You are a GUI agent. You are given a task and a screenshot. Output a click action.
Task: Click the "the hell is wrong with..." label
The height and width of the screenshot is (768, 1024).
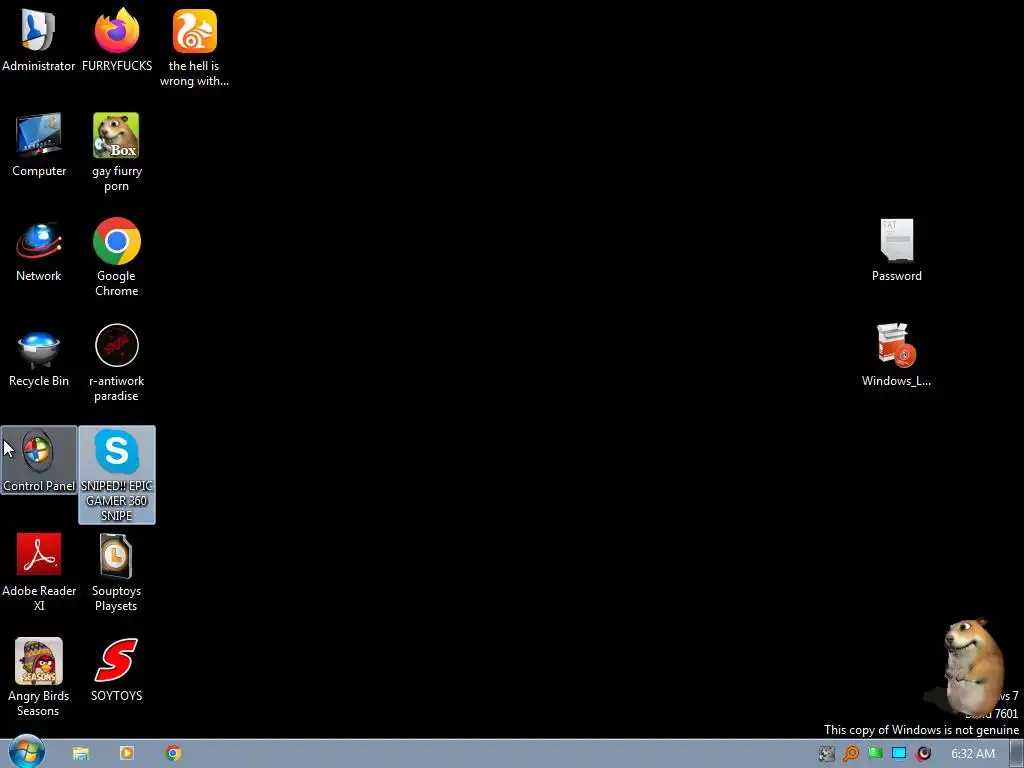click(194, 73)
